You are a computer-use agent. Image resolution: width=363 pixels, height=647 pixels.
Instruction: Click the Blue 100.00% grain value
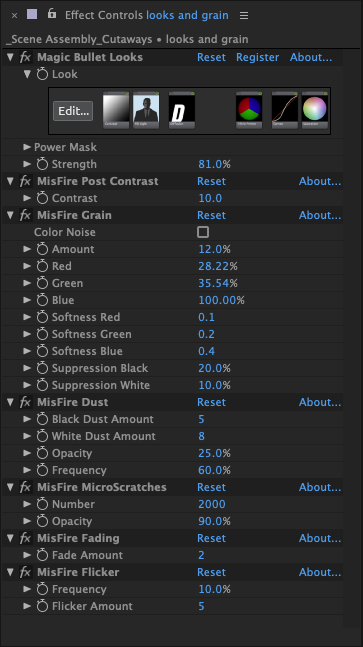point(222,300)
